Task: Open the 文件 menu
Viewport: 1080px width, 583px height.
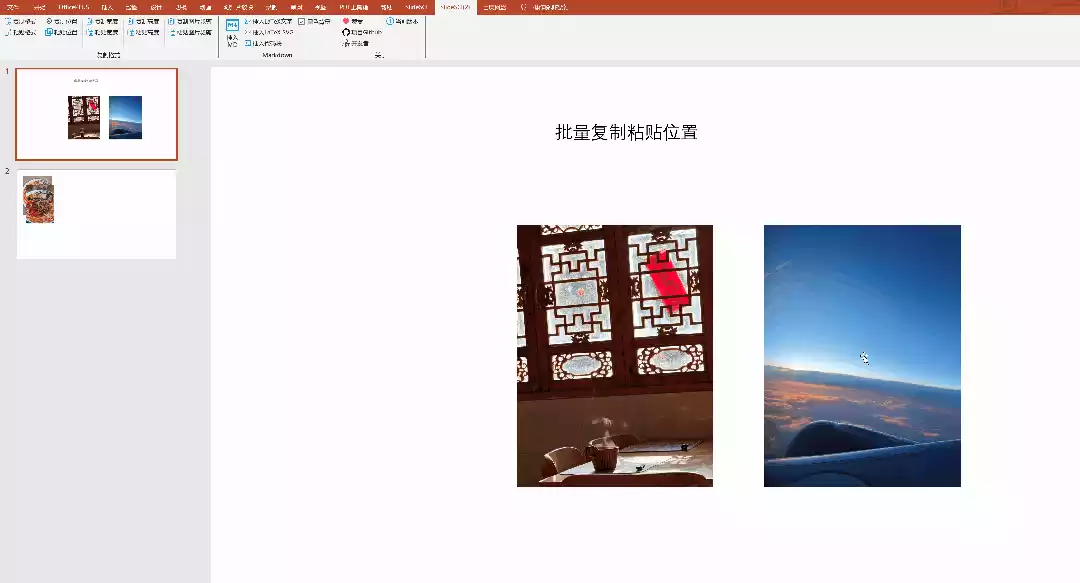Action: (x=12, y=7)
